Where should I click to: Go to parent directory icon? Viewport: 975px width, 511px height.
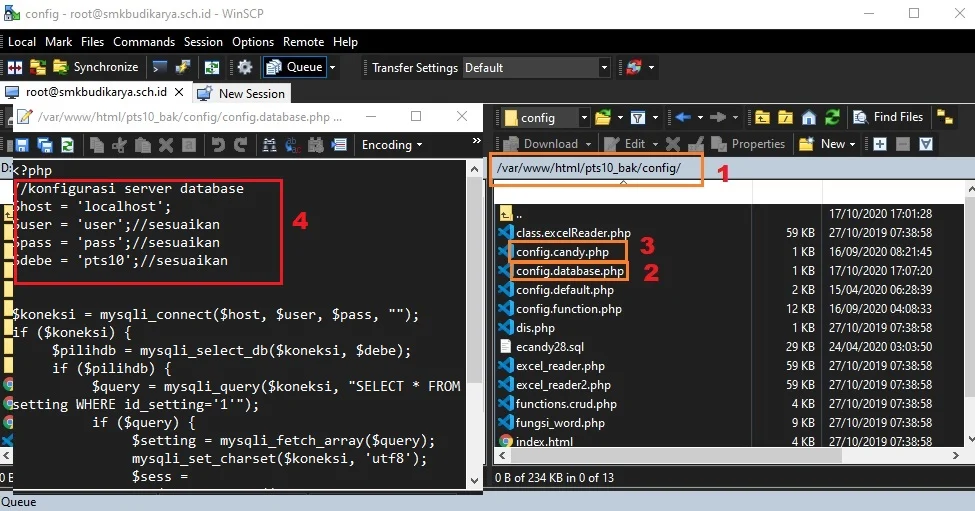pyautogui.click(x=762, y=117)
